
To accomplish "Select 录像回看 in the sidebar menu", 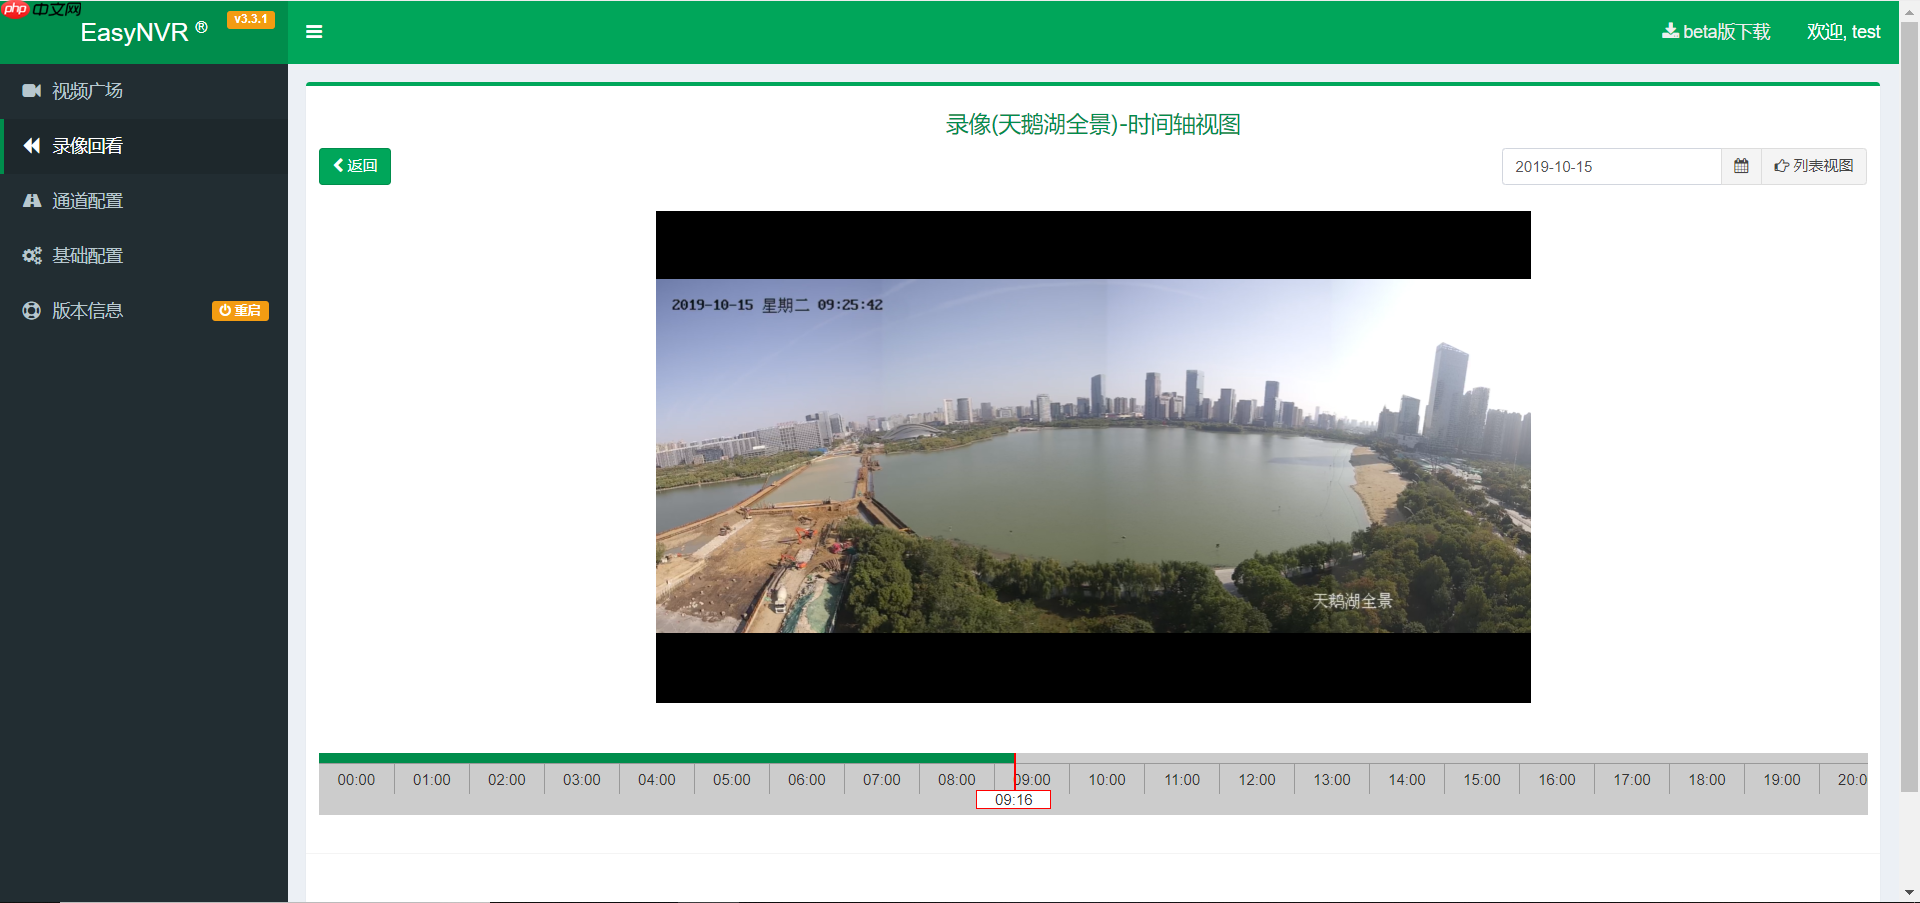I will 88,146.
